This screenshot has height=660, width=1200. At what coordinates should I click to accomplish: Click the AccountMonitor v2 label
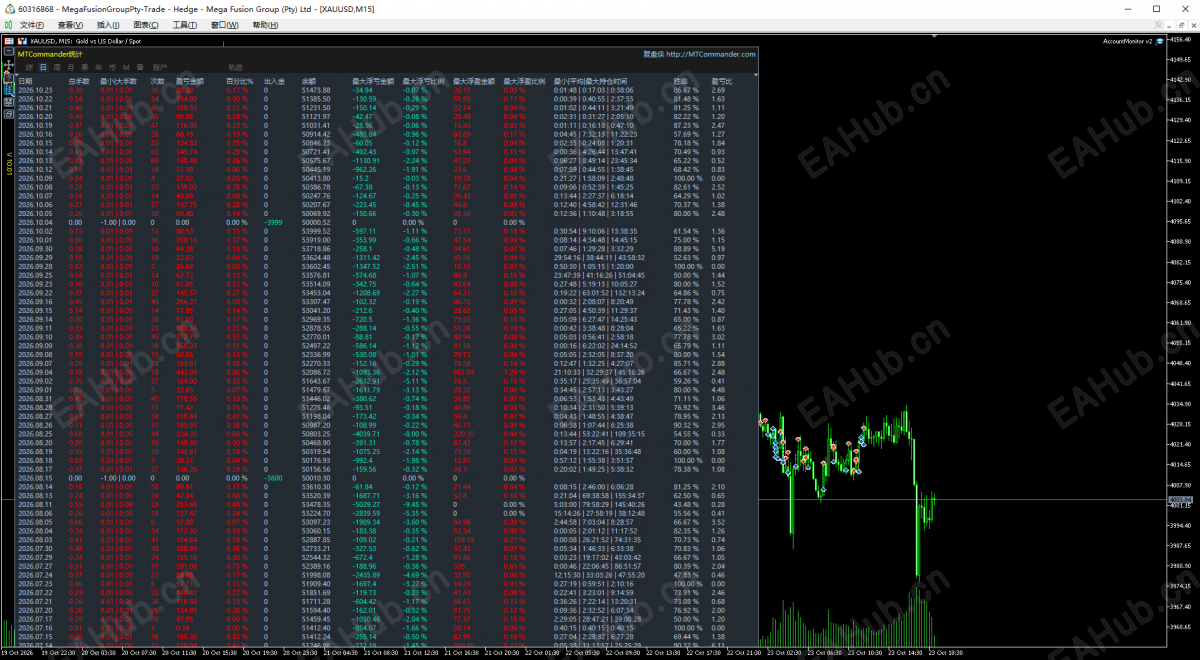pos(1127,41)
